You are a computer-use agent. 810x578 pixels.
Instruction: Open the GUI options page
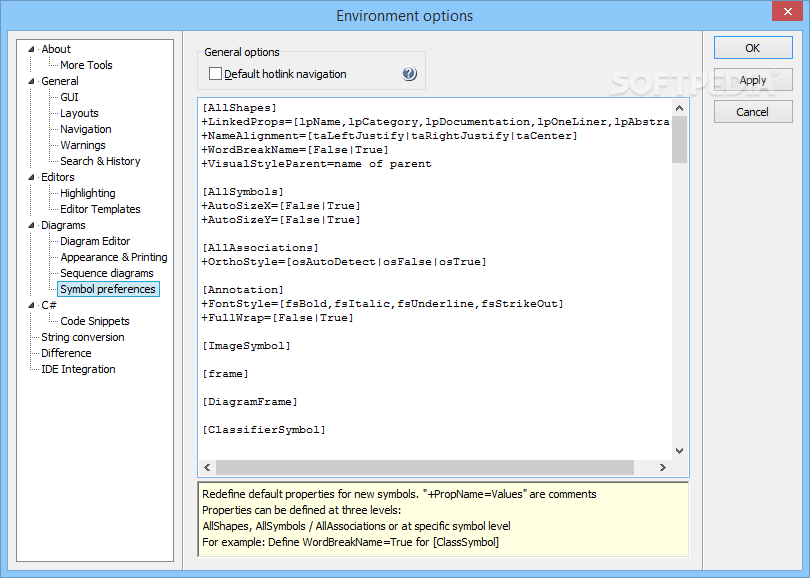69,97
